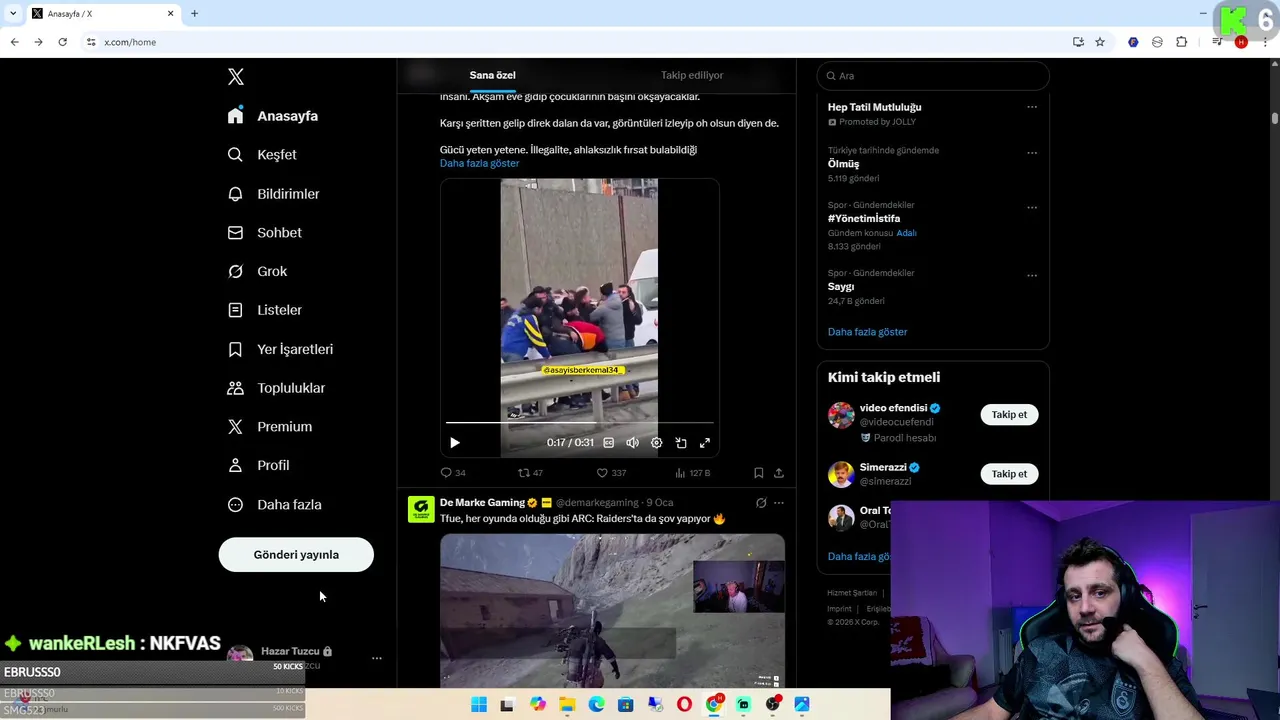Click the browser back arrow
Image resolution: width=1280 pixels, height=720 pixels.
point(14,42)
